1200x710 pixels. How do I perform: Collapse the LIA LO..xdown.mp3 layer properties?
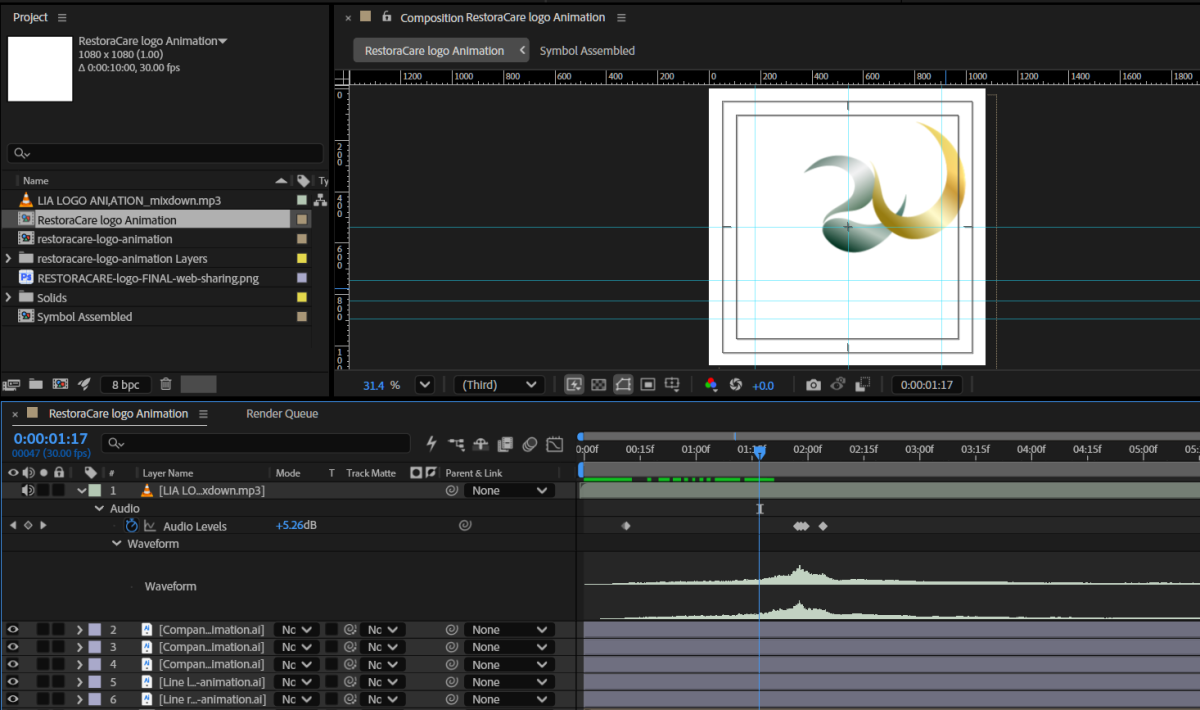[82, 491]
